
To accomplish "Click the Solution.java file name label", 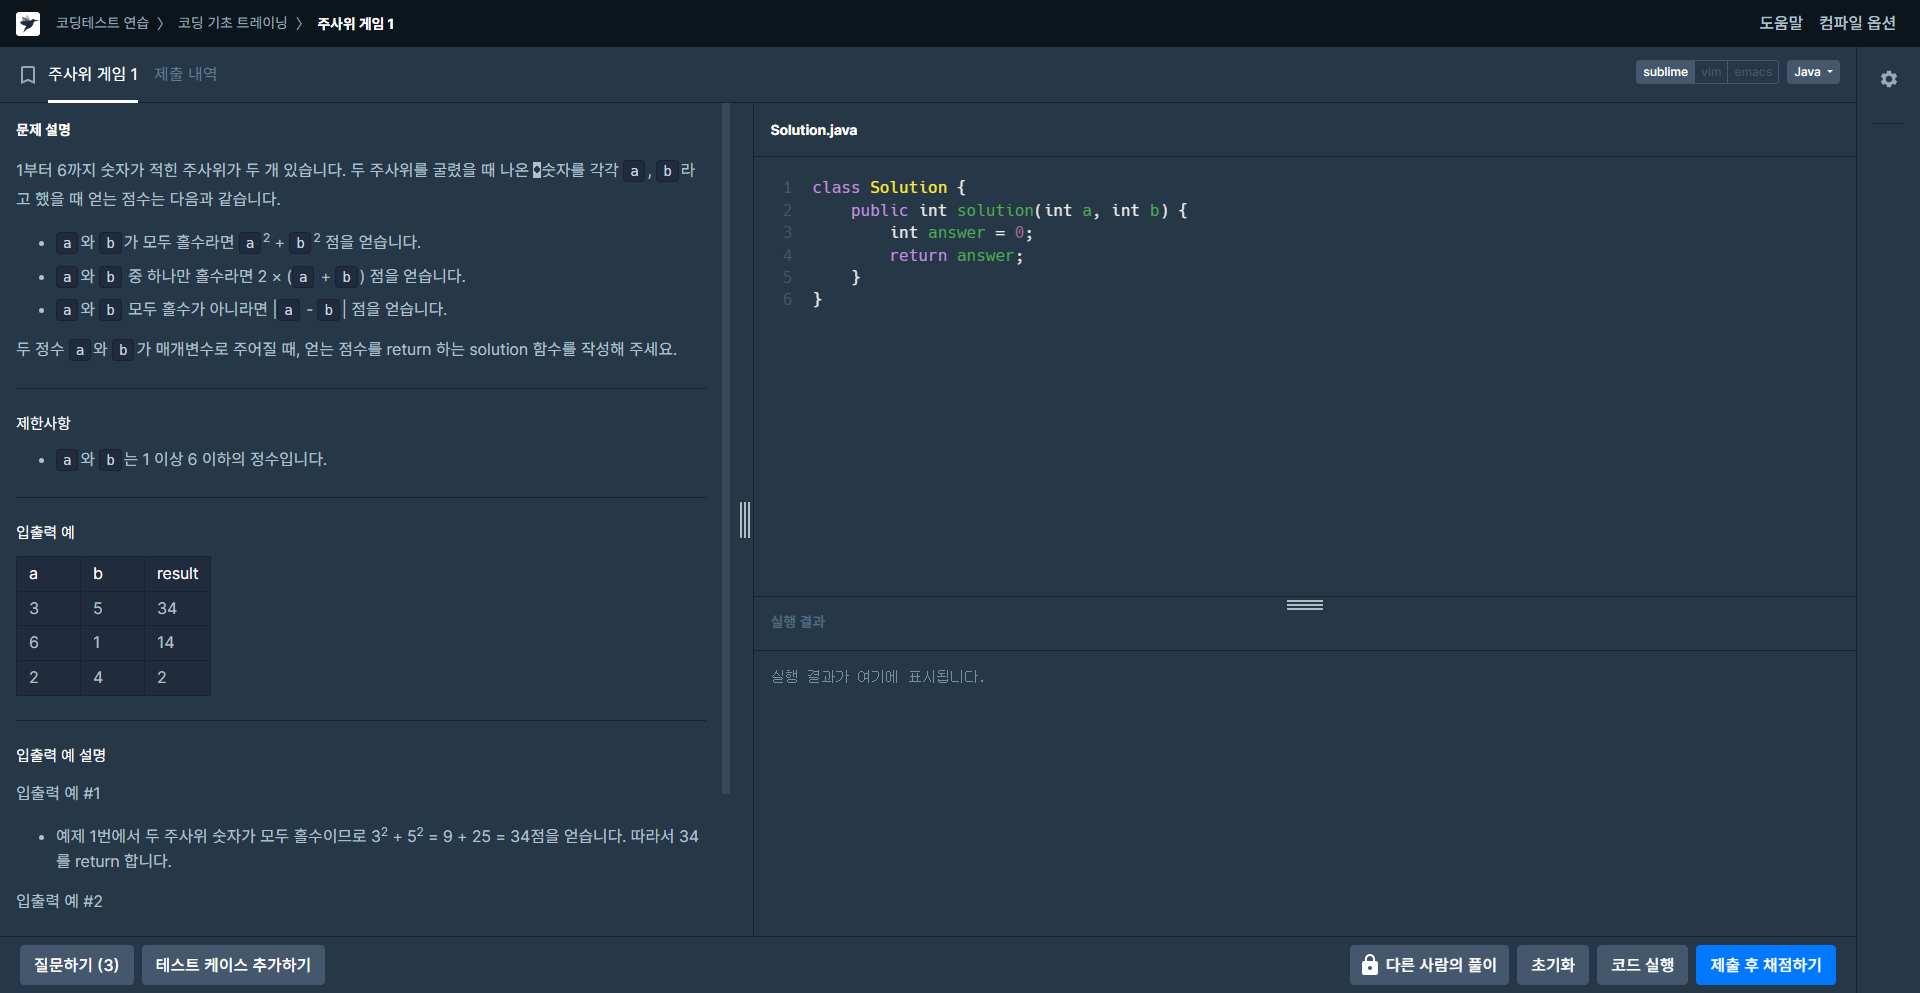I will click(x=813, y=130).
